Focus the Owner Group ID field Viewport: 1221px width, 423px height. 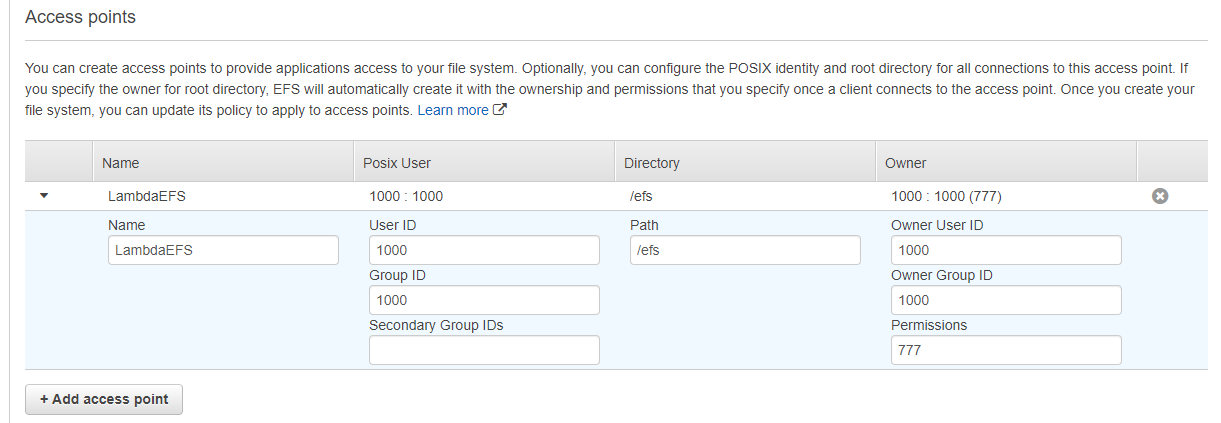click(1006, 300)
